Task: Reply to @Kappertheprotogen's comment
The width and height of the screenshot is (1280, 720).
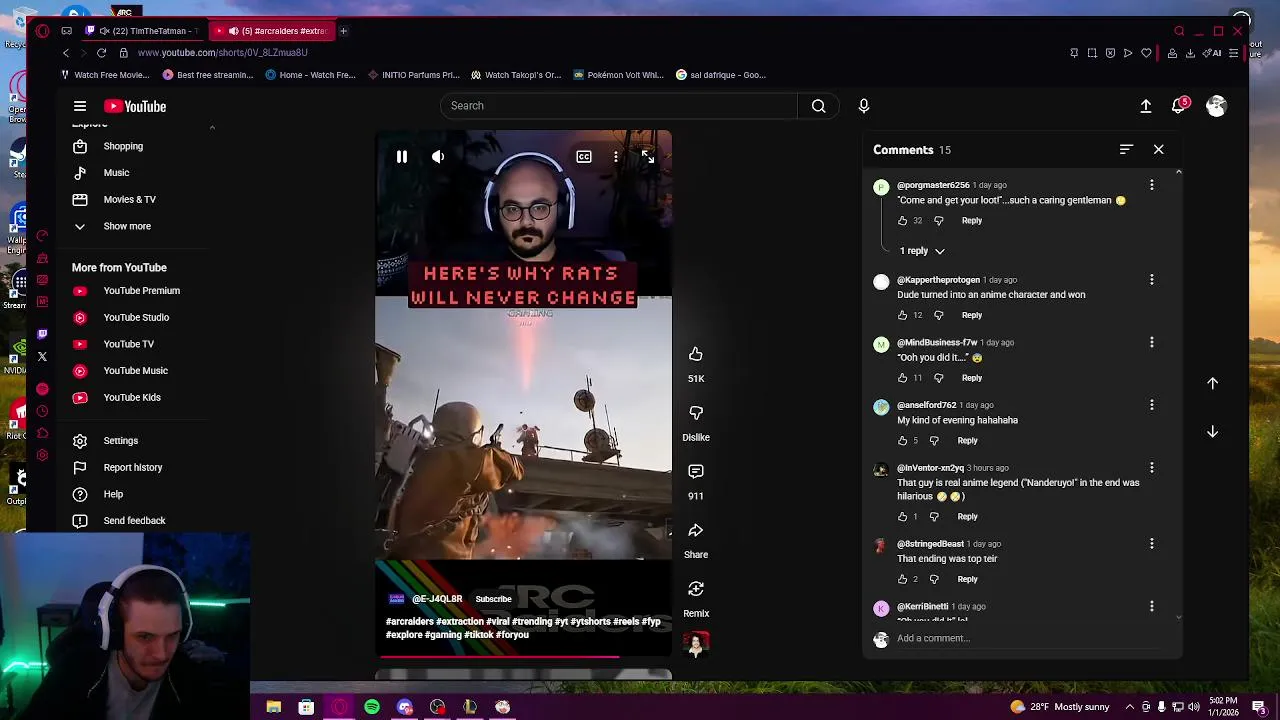Action: (972, 316)
